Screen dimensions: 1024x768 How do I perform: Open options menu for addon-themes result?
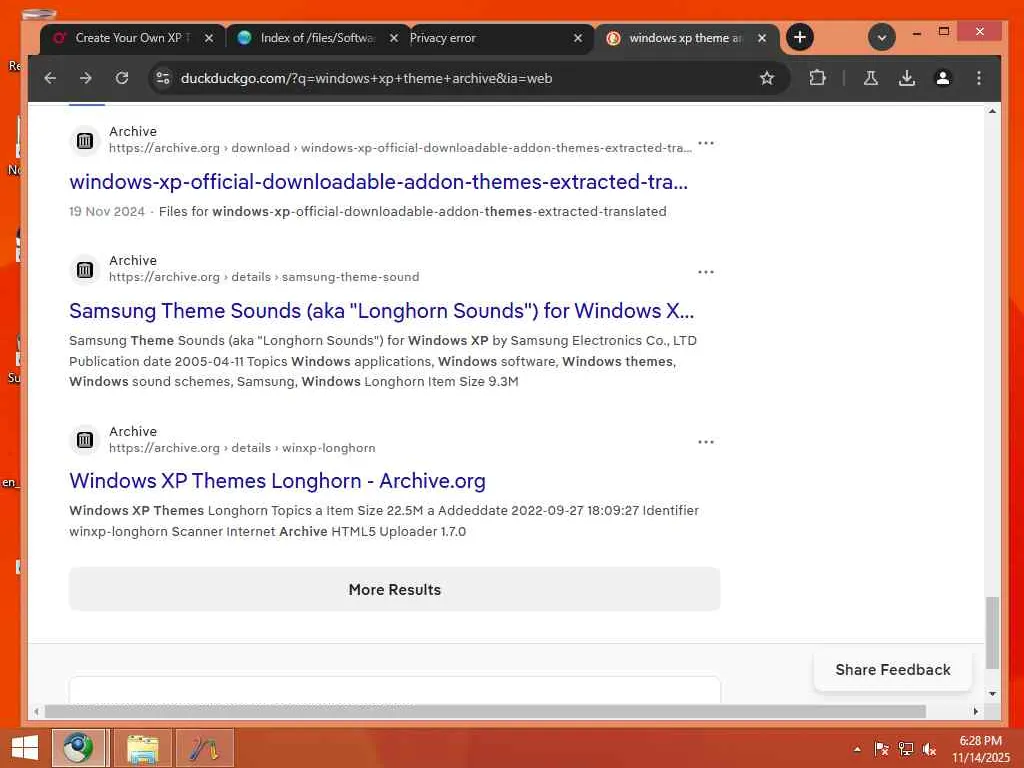click(706, 143)
